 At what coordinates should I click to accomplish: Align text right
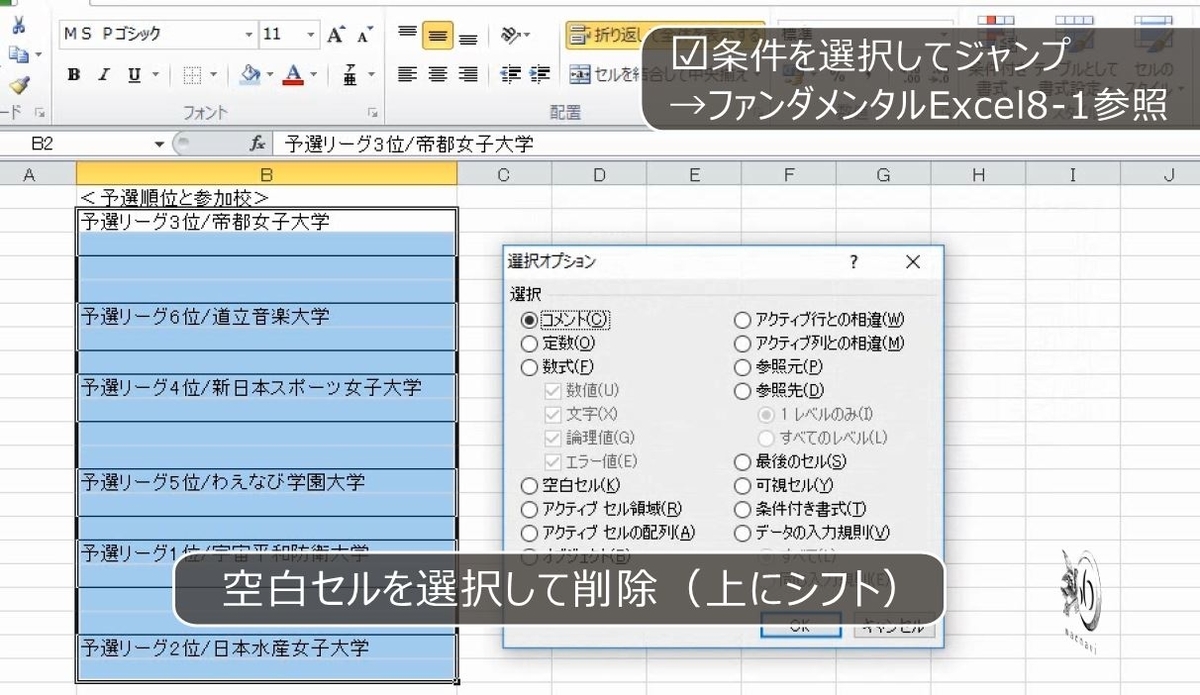467,74
